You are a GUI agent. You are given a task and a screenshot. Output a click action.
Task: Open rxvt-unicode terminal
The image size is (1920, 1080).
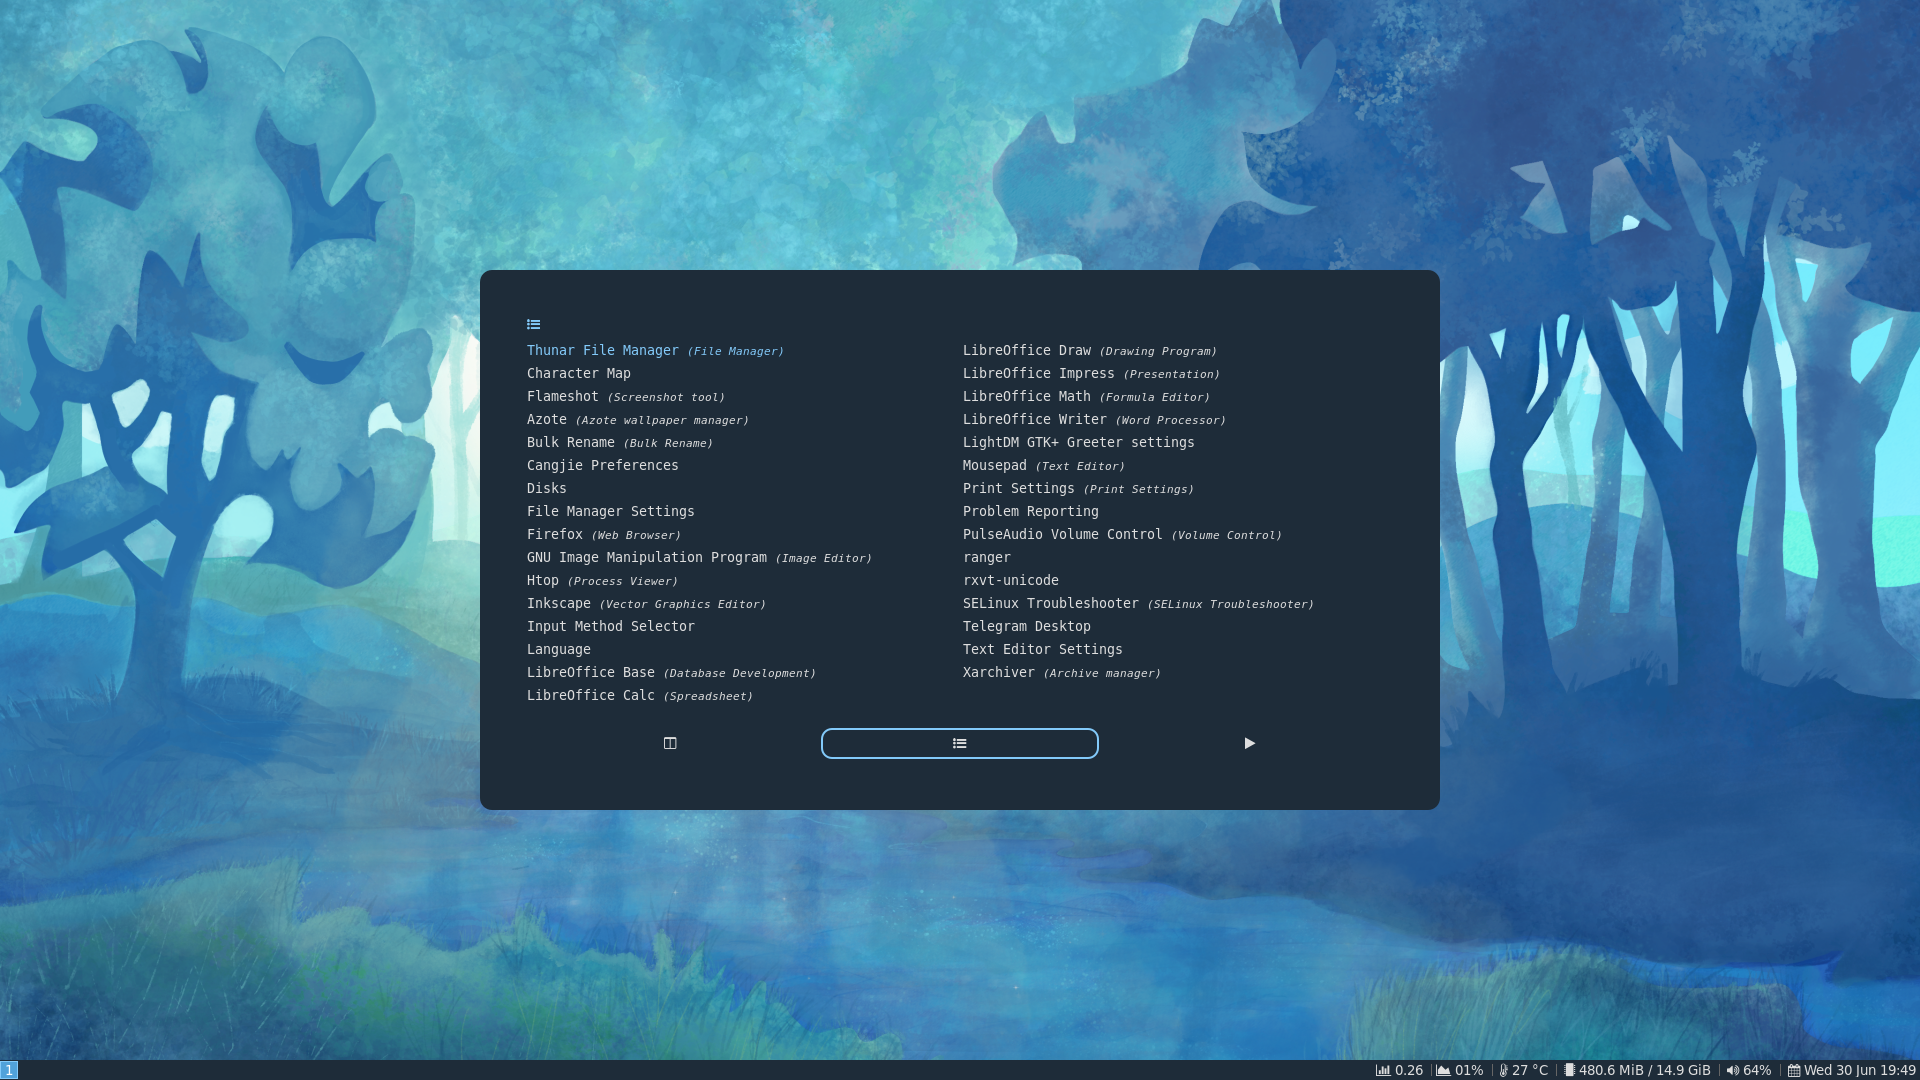click(x=1011, y=580)
